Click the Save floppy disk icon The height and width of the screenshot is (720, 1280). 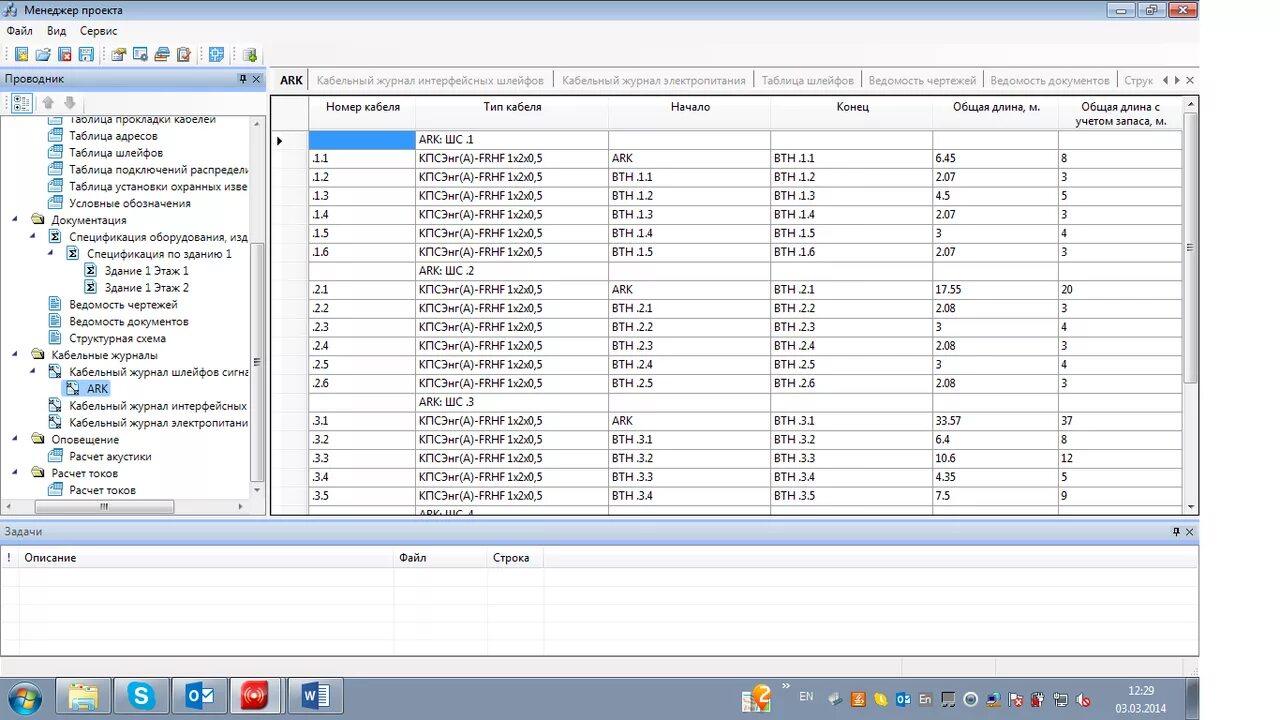[86, 55]
